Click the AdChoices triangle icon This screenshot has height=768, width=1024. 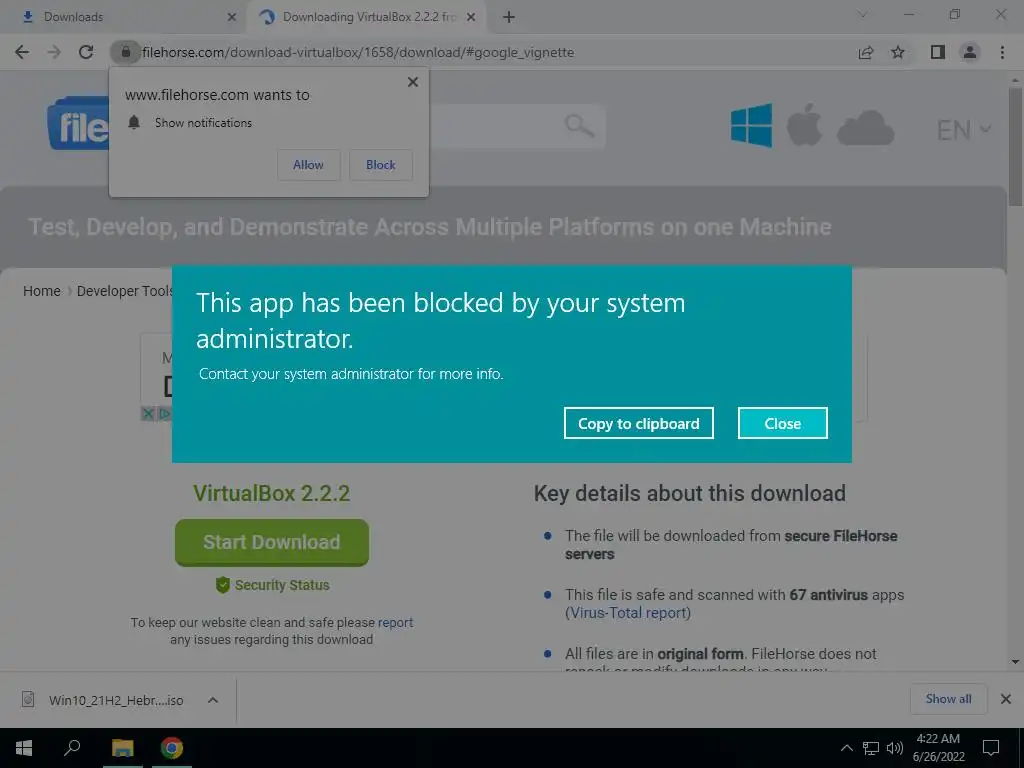[x=164, y=413]
